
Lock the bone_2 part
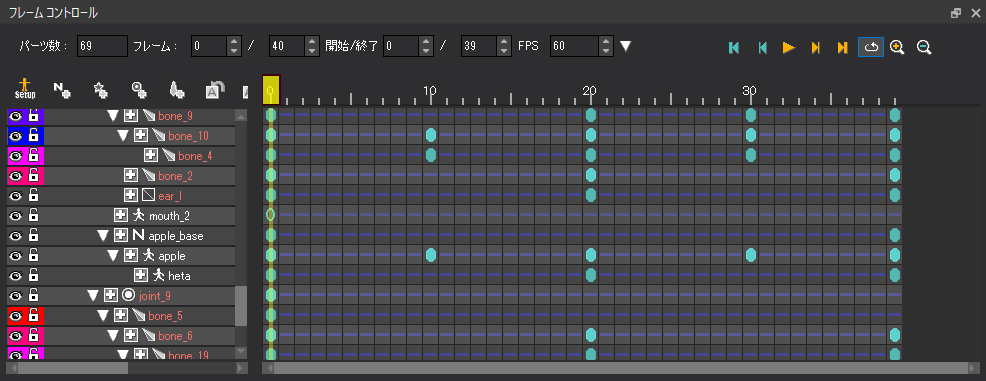pyautogui.click(x=34, y=175)
